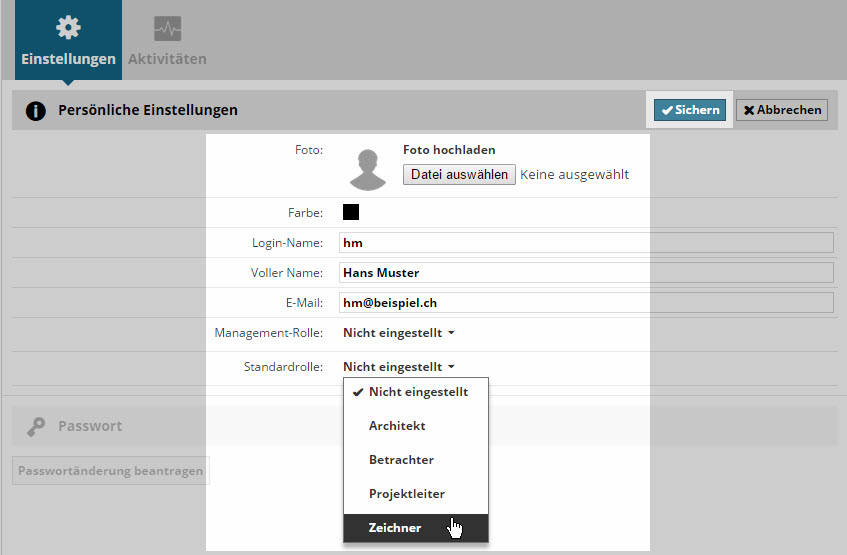This screenshot has width=847, height=555.
Task: Collapse the Standardrolle dropdown
Action: click(399, 367)
